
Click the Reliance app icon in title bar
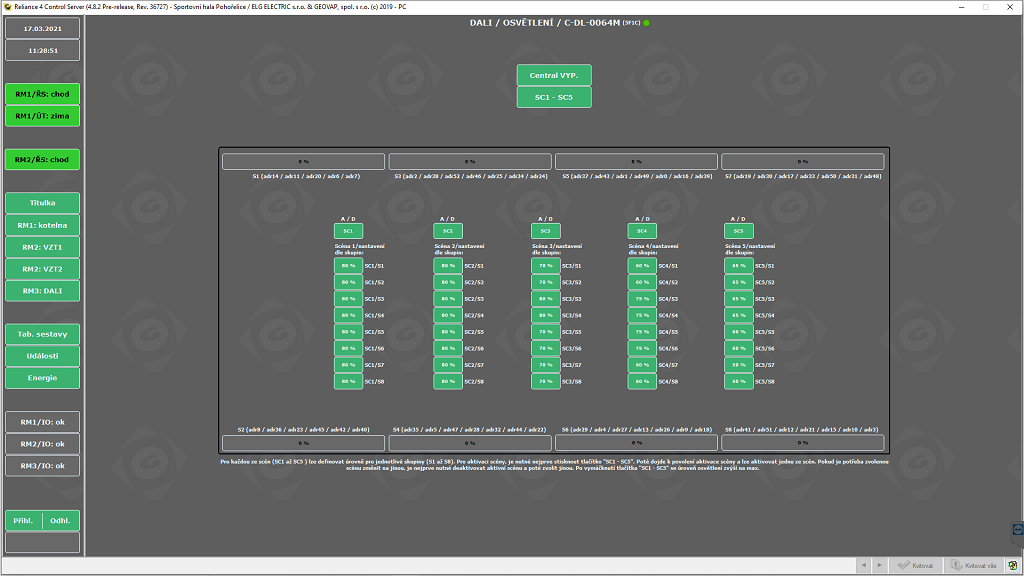point(7,6)
